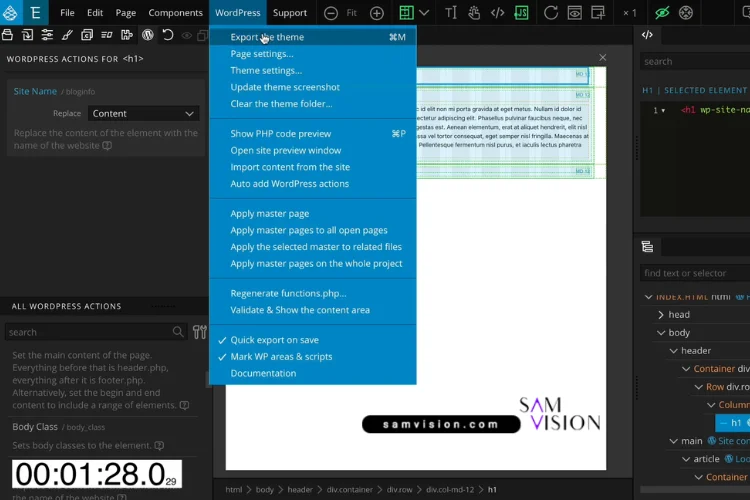This screenshot has width=750, height=500.
Task: Click find text or selector field
Action: pos(695,273)
